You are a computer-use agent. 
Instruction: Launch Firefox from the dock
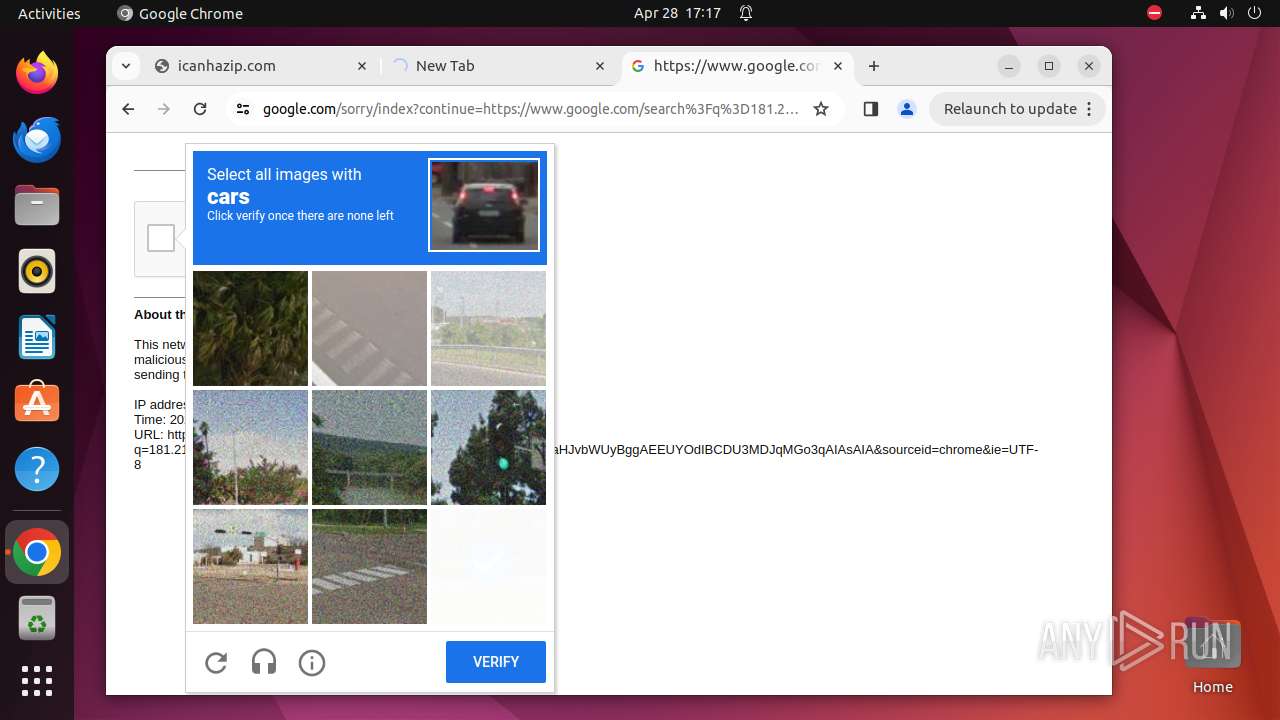click(37, 73)
